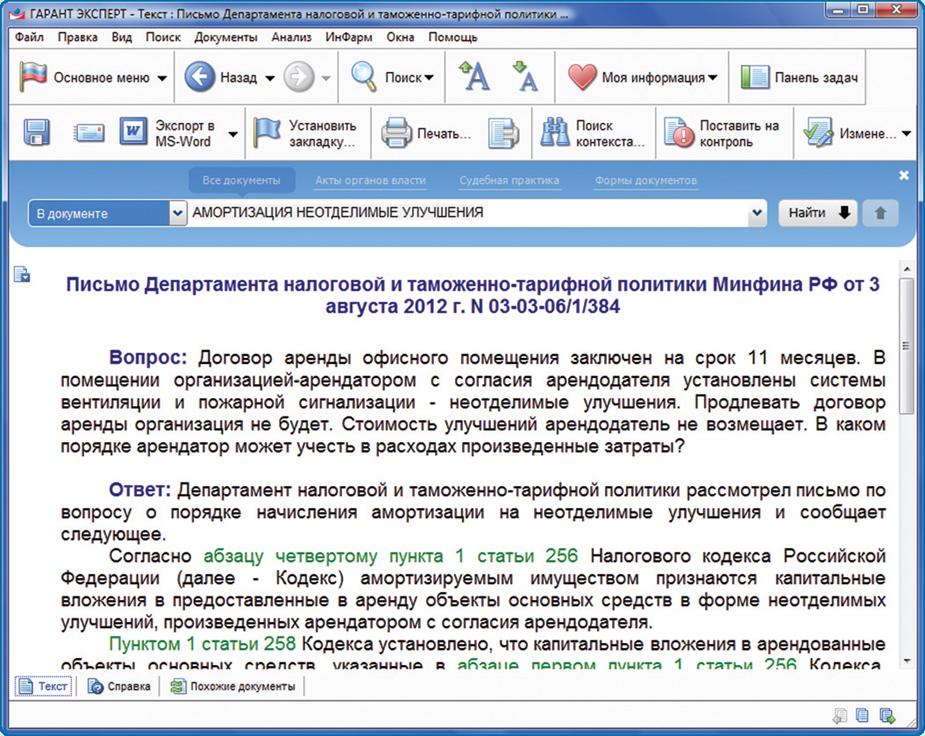Click the 'Найти' search button

pyautogui.click(x=816, y=213)
